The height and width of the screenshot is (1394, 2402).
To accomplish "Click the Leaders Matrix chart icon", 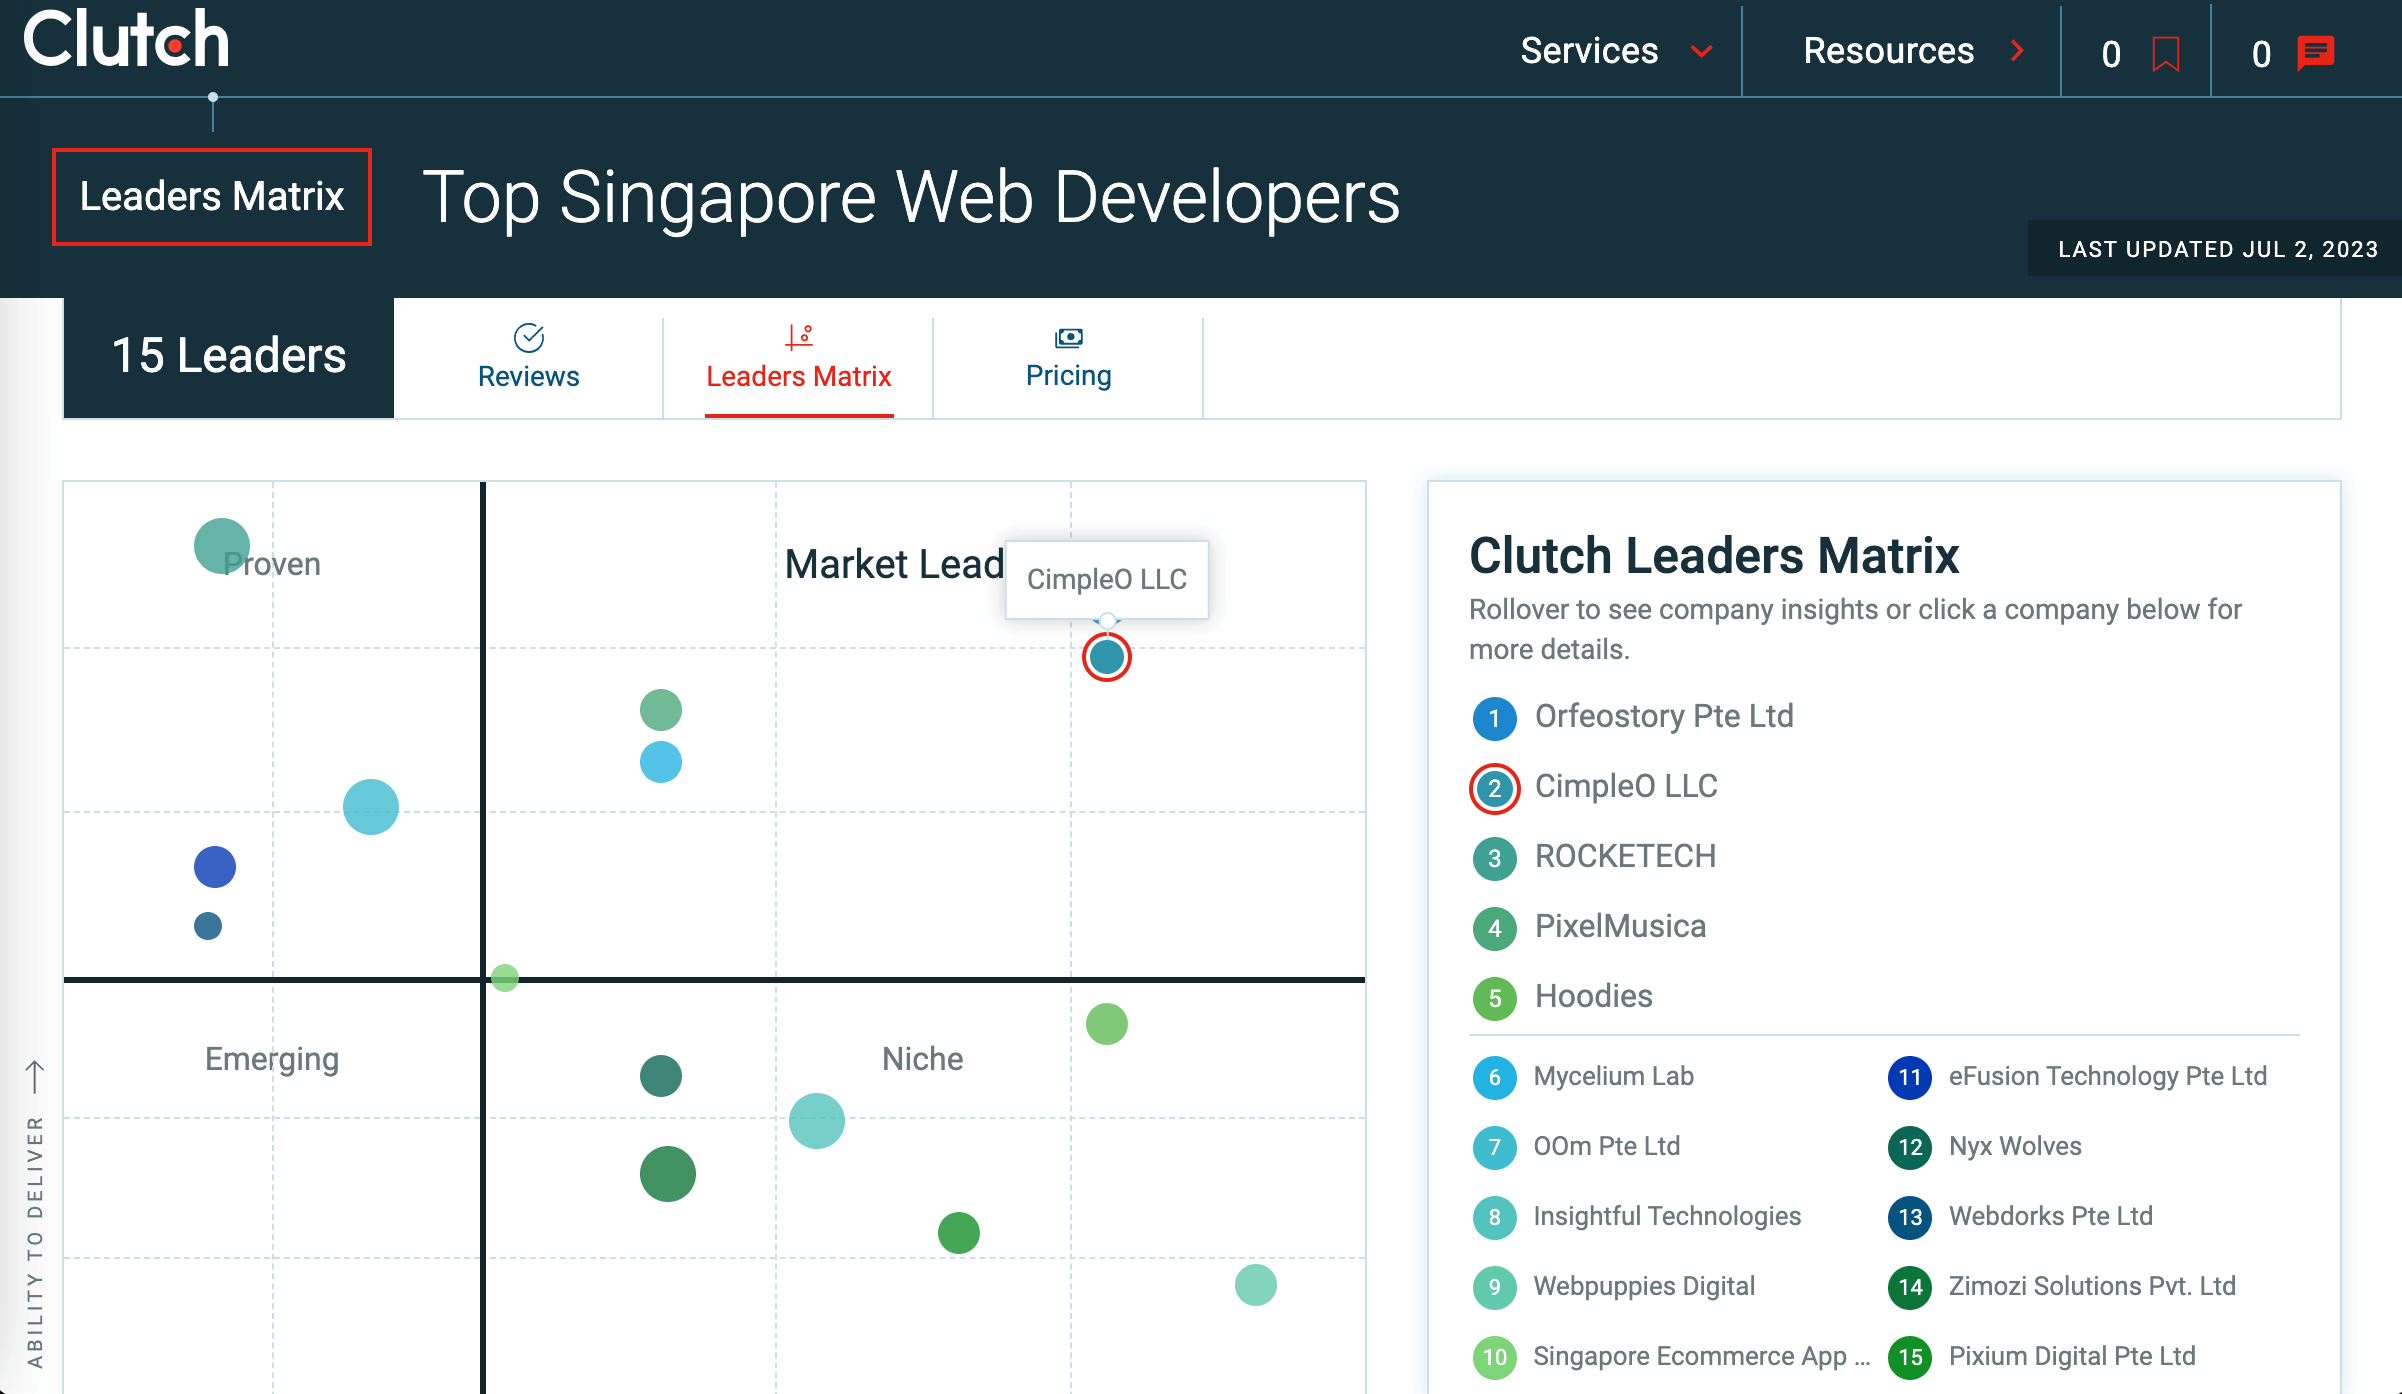I will click(799, 337).
